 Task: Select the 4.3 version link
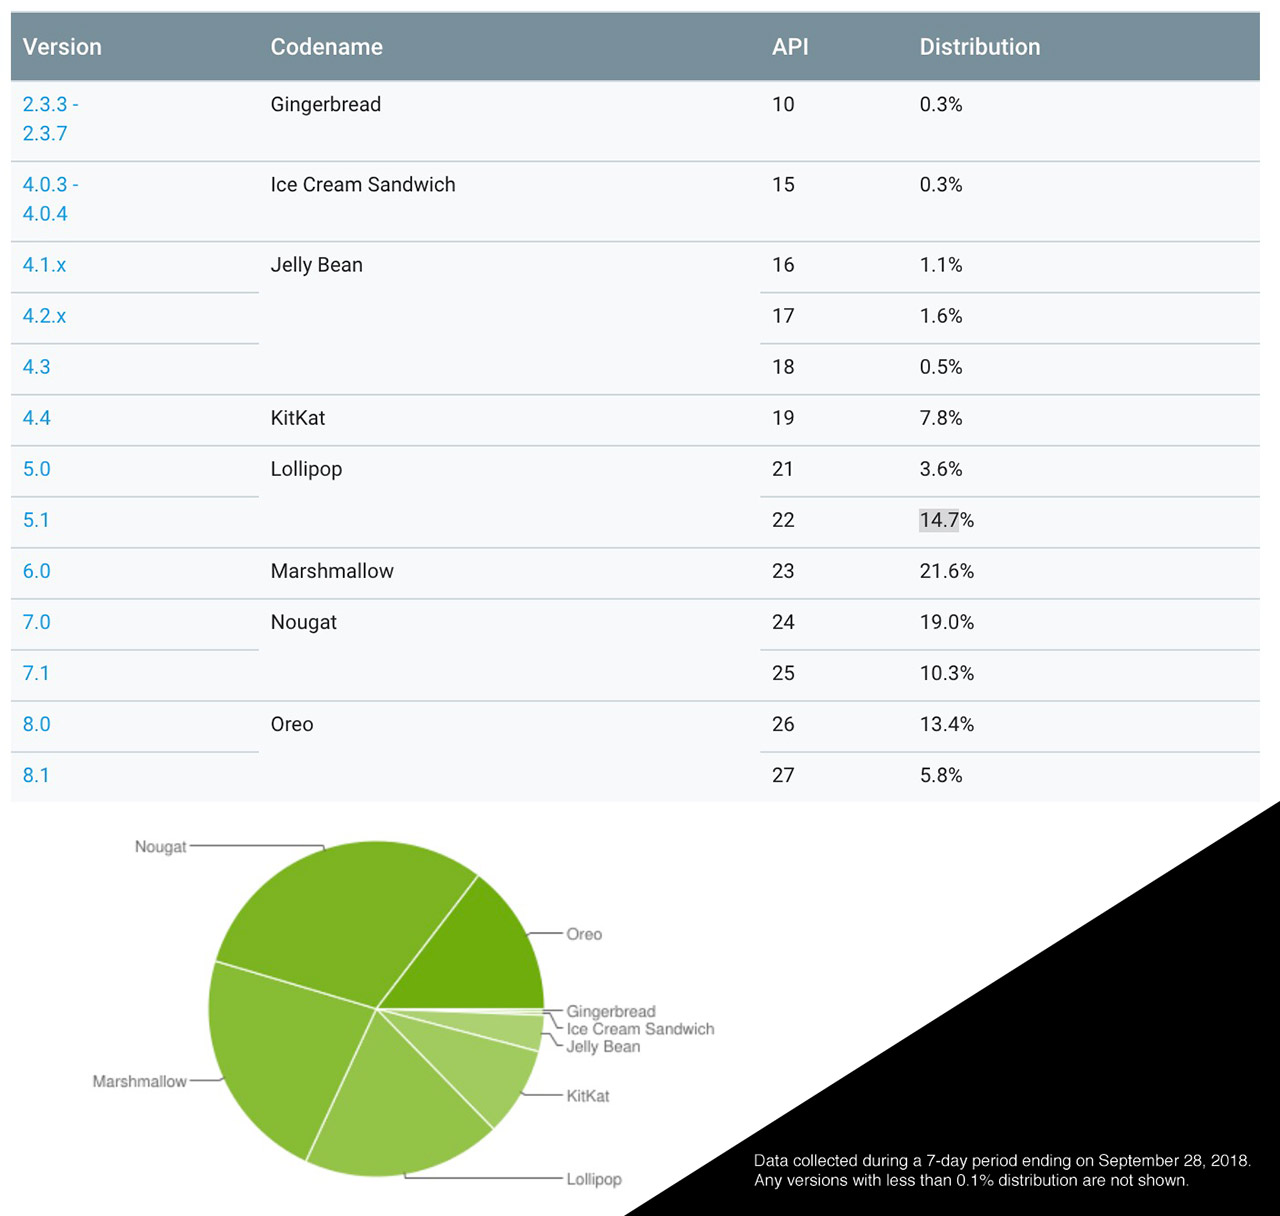tap(37, 367)
